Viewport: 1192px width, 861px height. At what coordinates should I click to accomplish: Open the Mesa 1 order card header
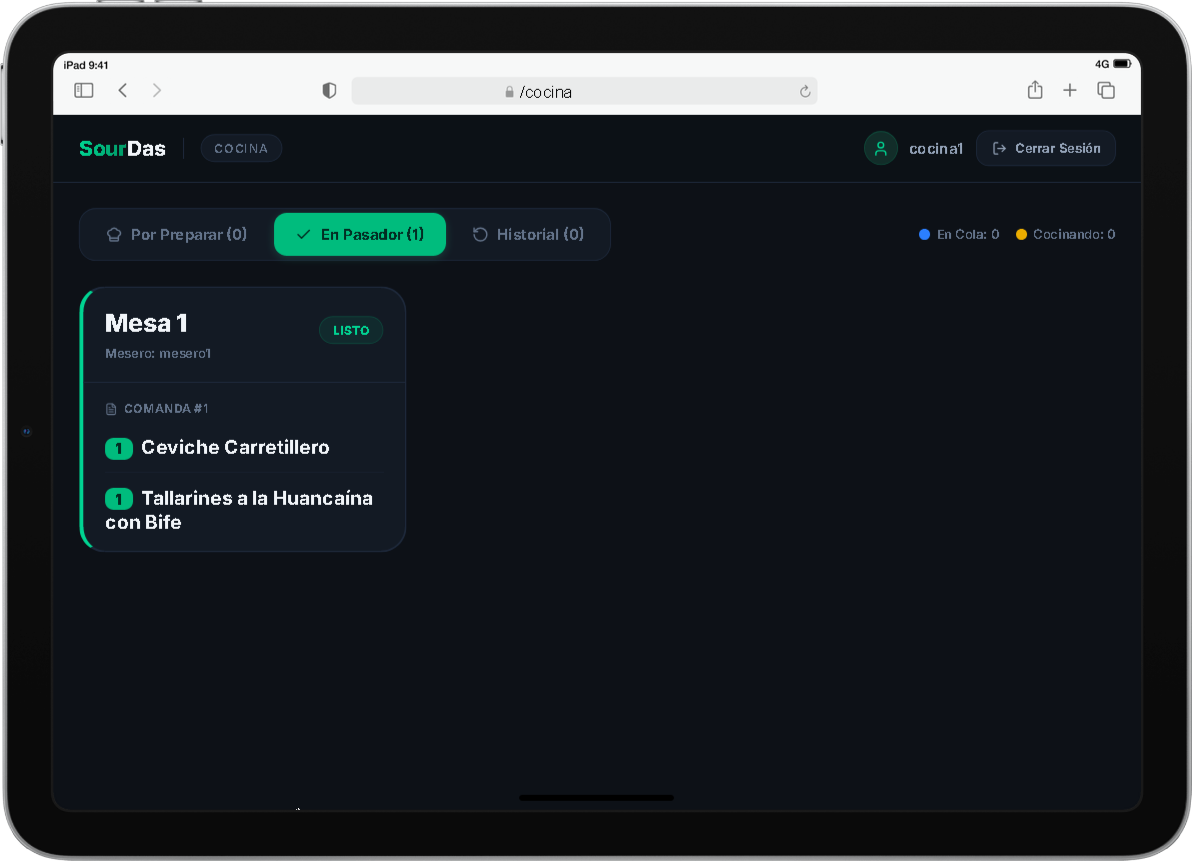[244, 336]
